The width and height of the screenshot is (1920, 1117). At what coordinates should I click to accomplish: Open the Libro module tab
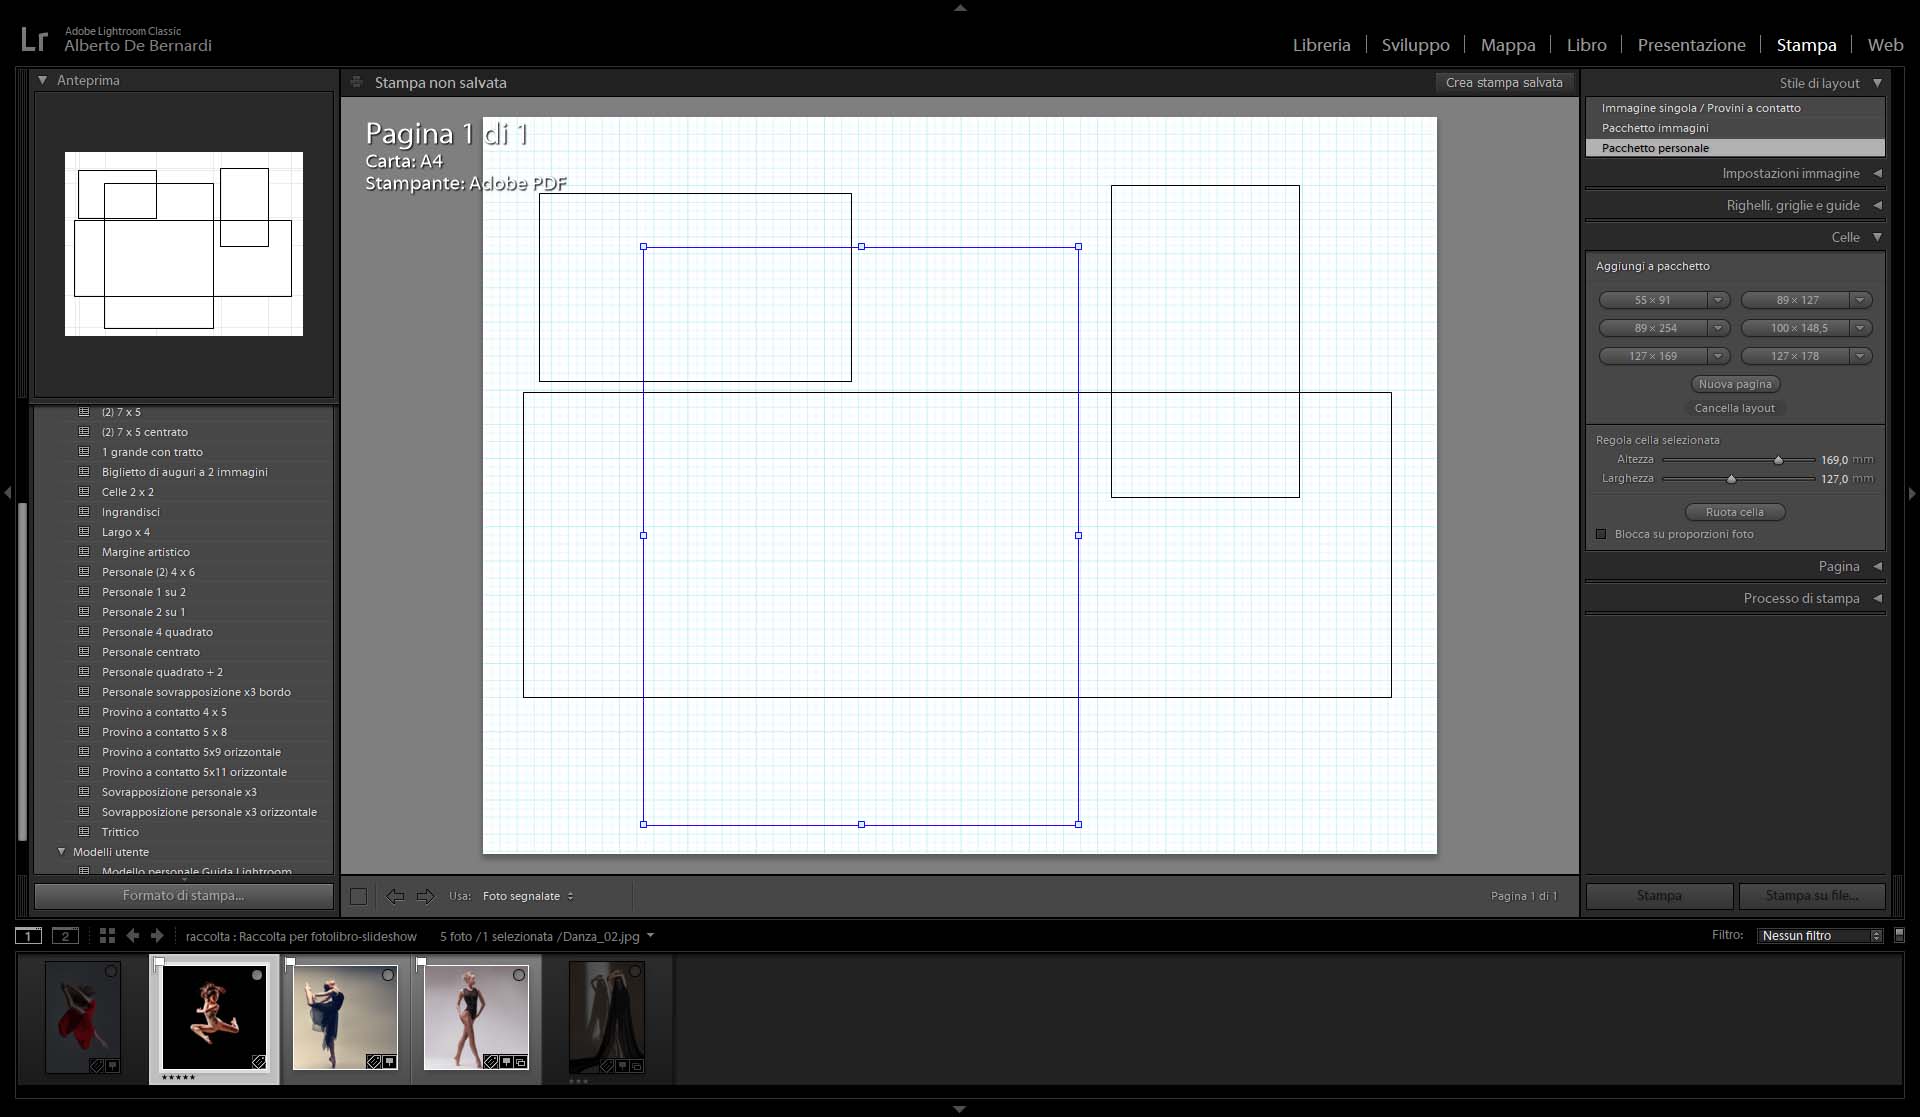tap(1586, 45)
